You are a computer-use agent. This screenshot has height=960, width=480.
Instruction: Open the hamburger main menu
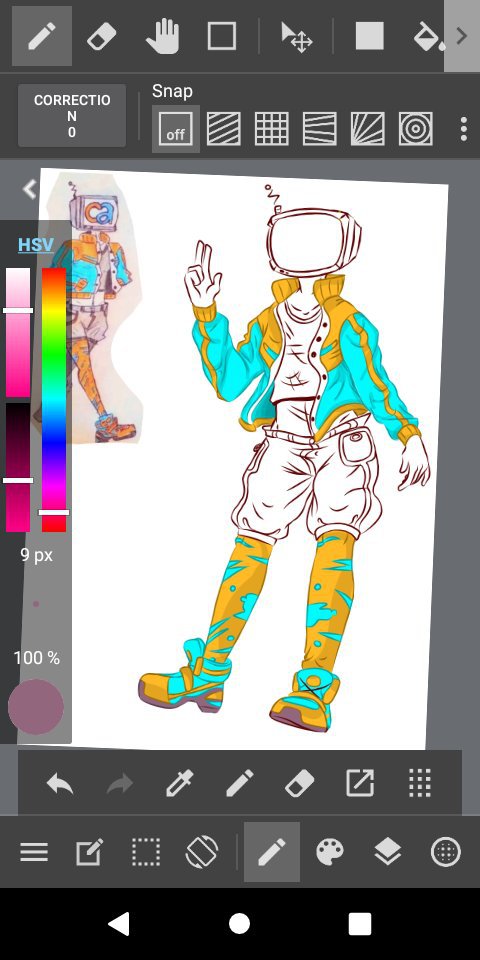pyautogui.click(x=34, y=852)
